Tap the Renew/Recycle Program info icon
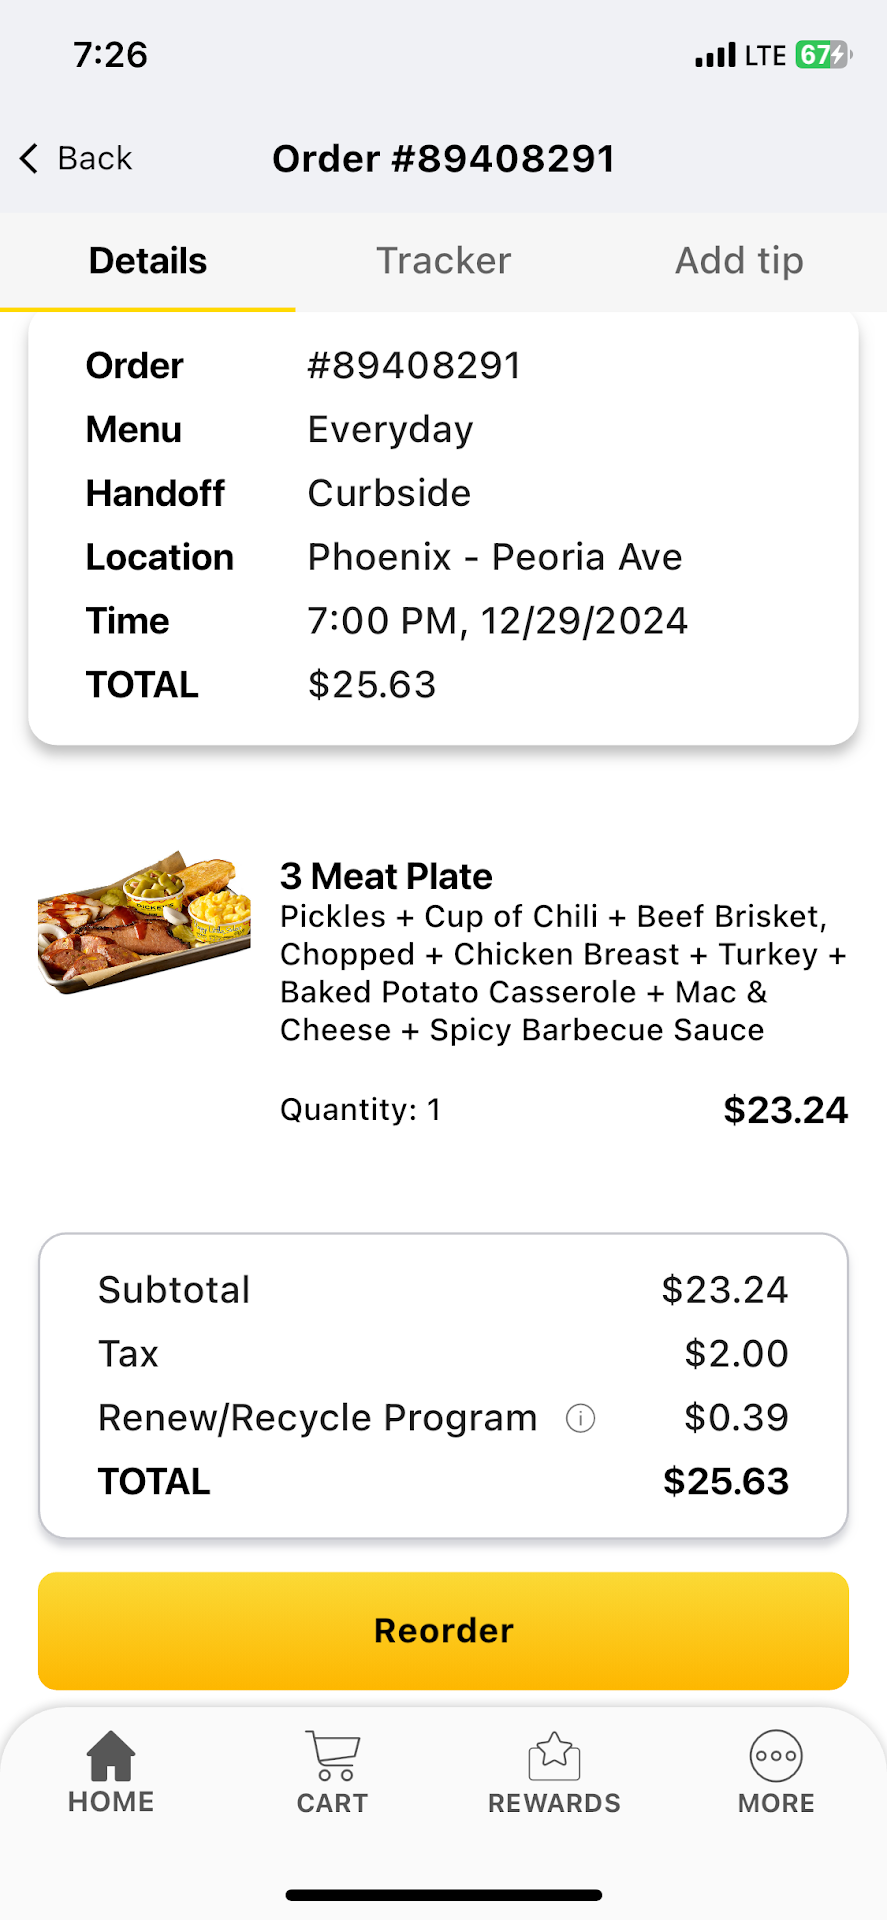The height and width of the screenshot is (1920, 887). coord(581,1418)
